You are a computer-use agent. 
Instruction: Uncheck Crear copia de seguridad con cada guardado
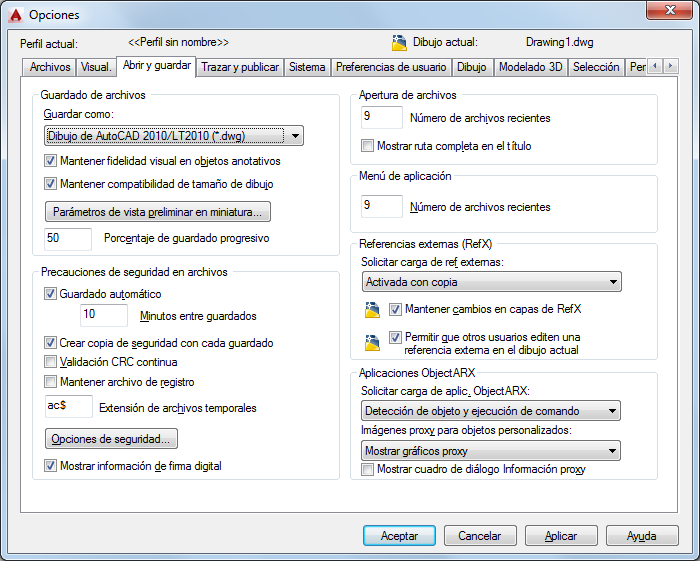coord(50,343)
